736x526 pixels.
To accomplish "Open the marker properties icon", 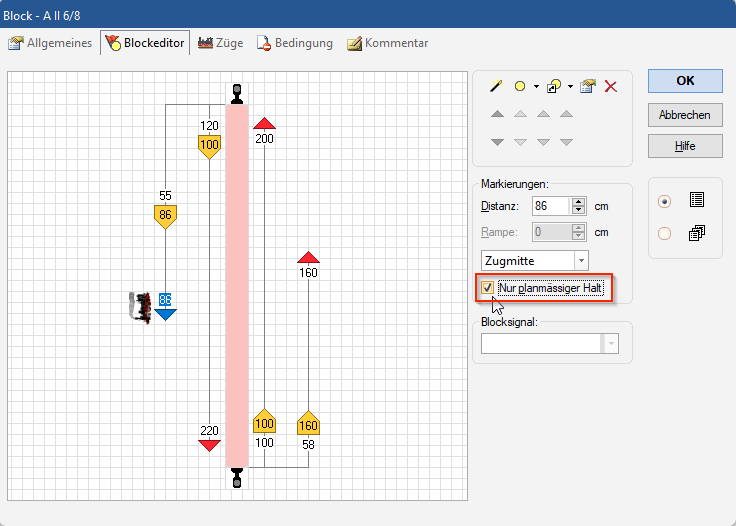I will coord(588,87).
